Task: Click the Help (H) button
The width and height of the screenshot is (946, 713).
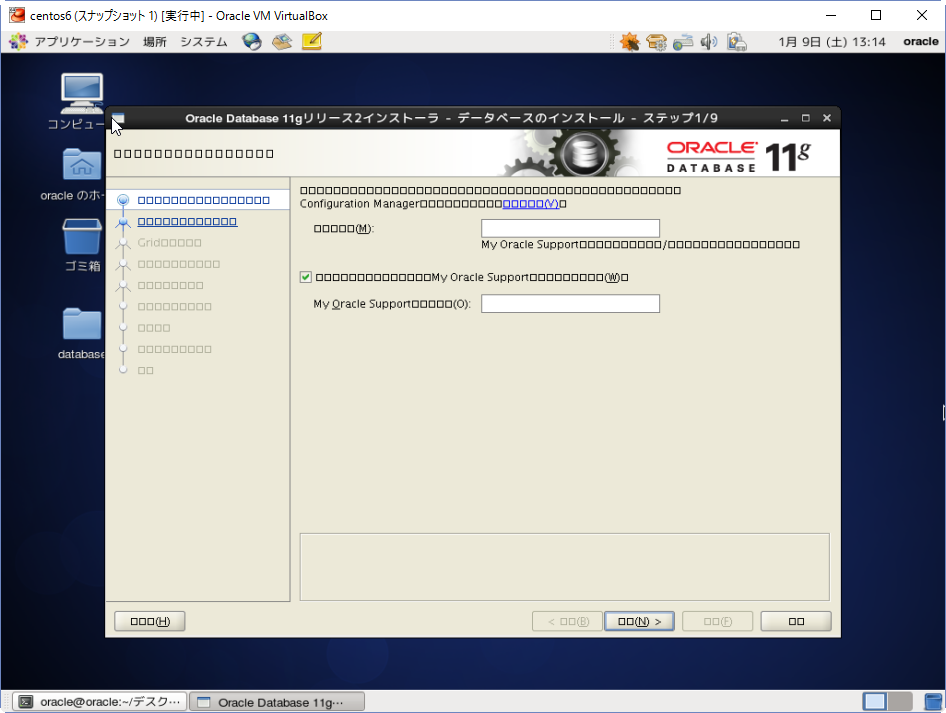Action: pos(150,621)
